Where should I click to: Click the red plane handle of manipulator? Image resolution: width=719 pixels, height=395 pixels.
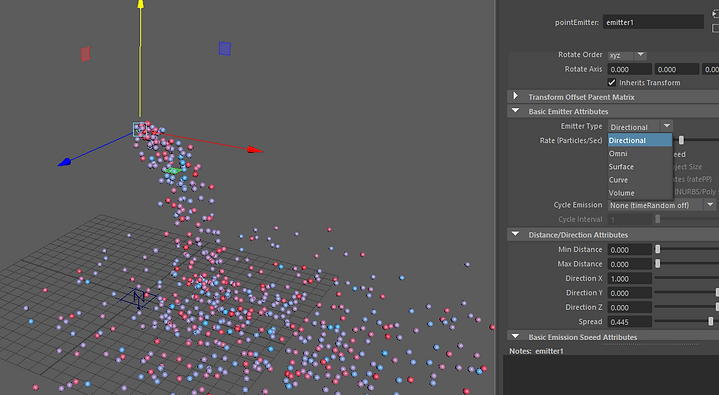click(x=85, y=54)
